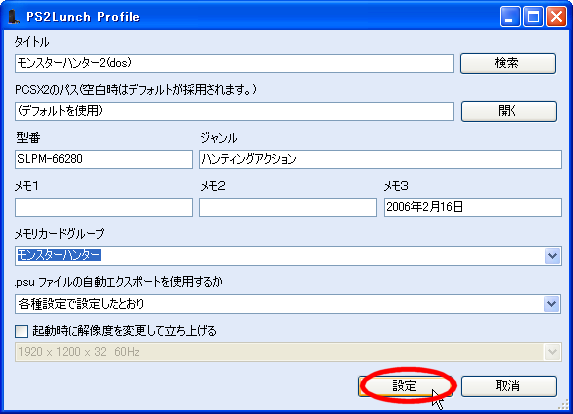Minimize the PS2Lunch Profile window
This screenshot has width=573, height=414.
[510, 17]
